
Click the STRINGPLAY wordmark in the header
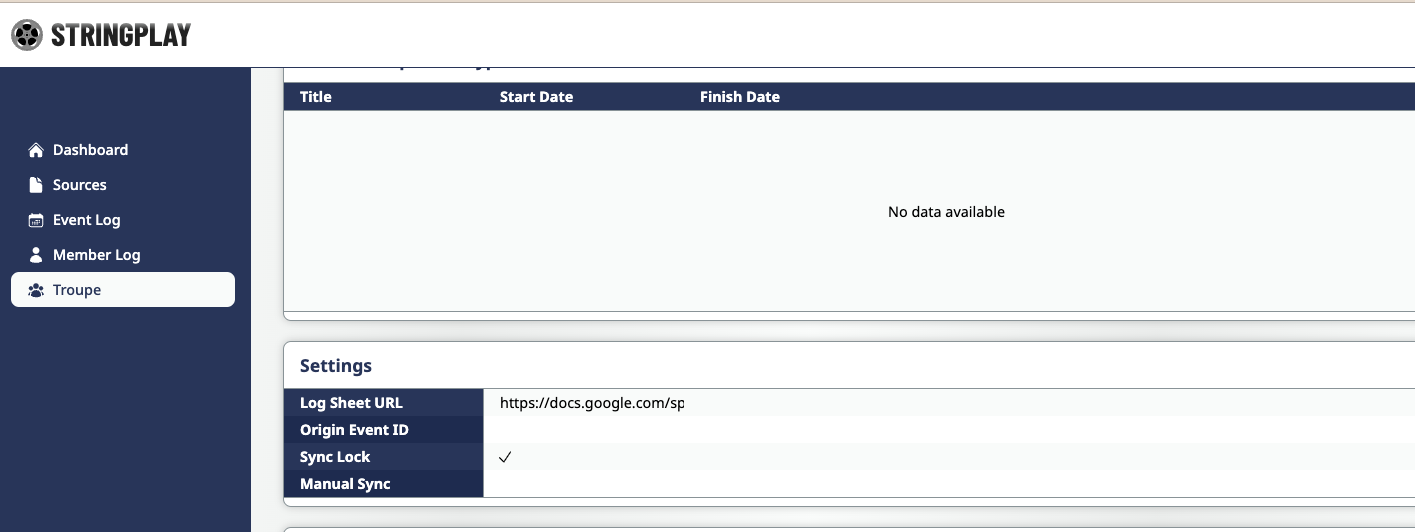(x=120, y=35)
